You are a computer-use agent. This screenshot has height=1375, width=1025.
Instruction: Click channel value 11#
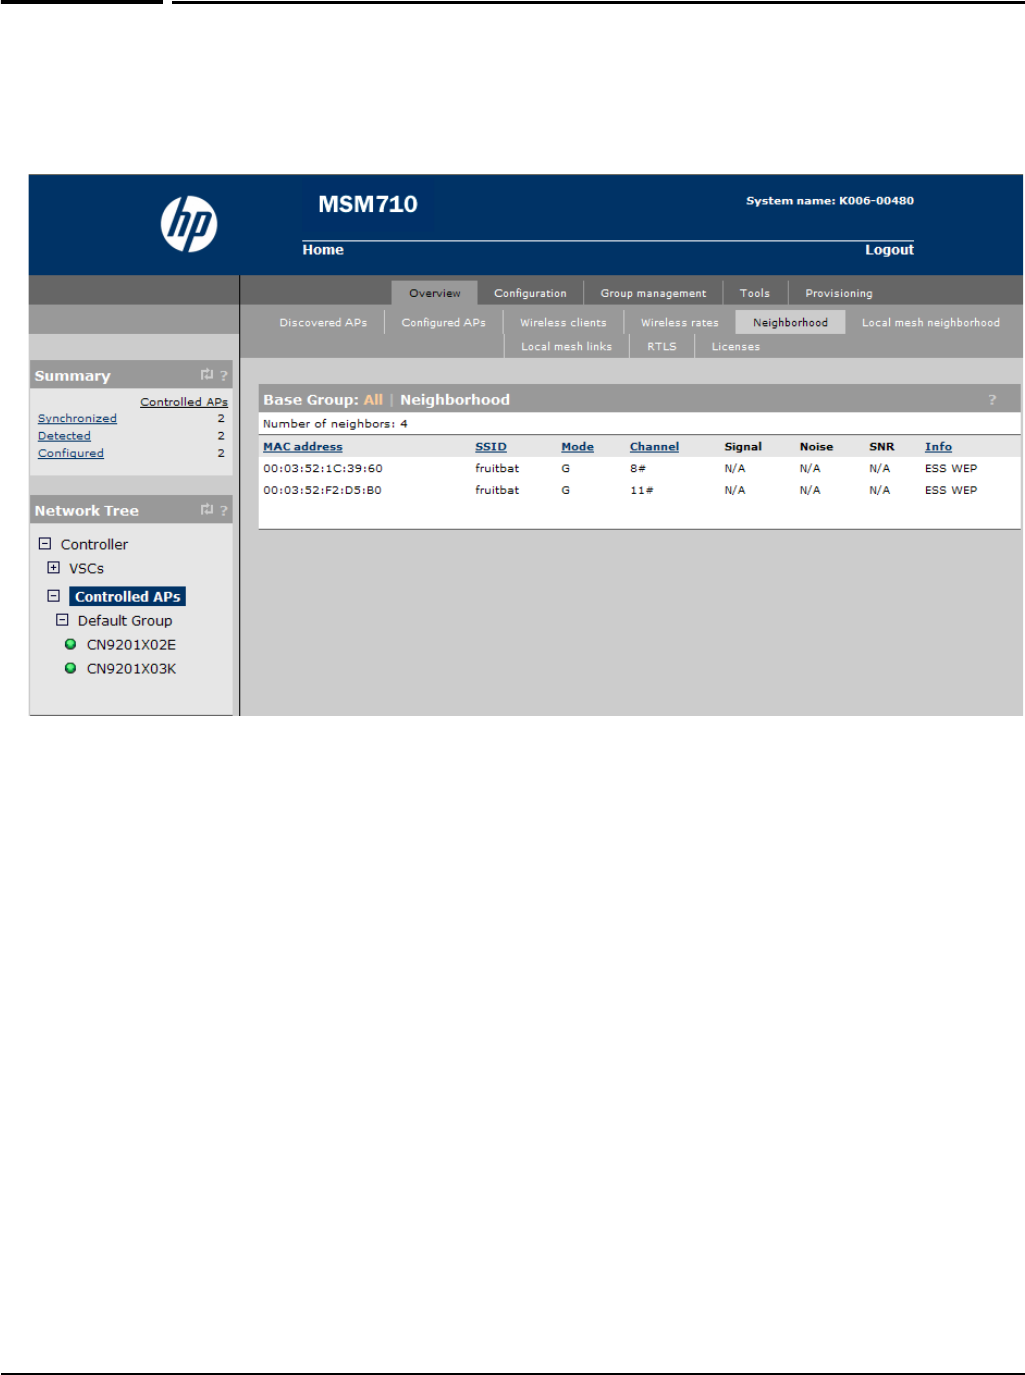(641, 490)
